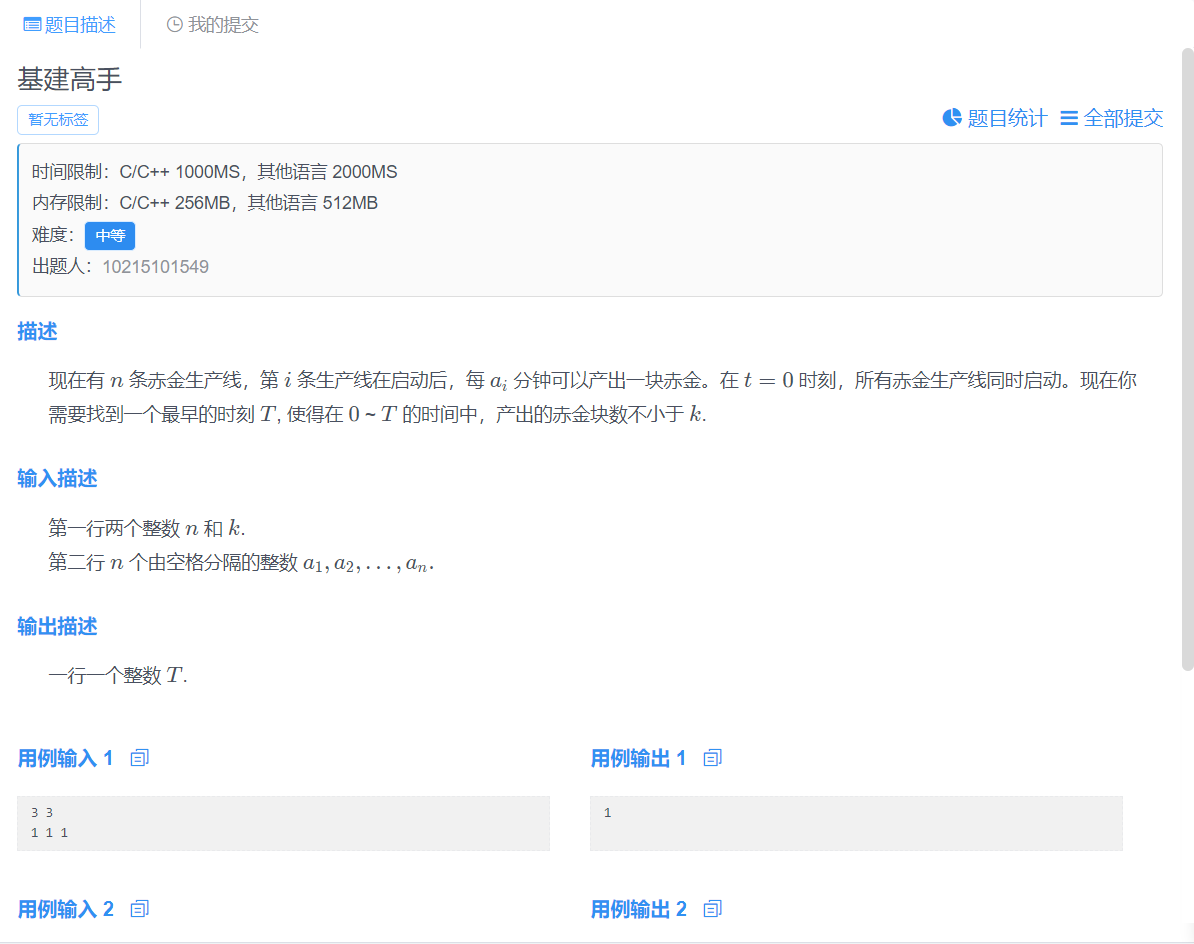Click the 基建高手 problem title
Image resolution: width=1194 pixels, height=944 pixels.
click(70, 80)
